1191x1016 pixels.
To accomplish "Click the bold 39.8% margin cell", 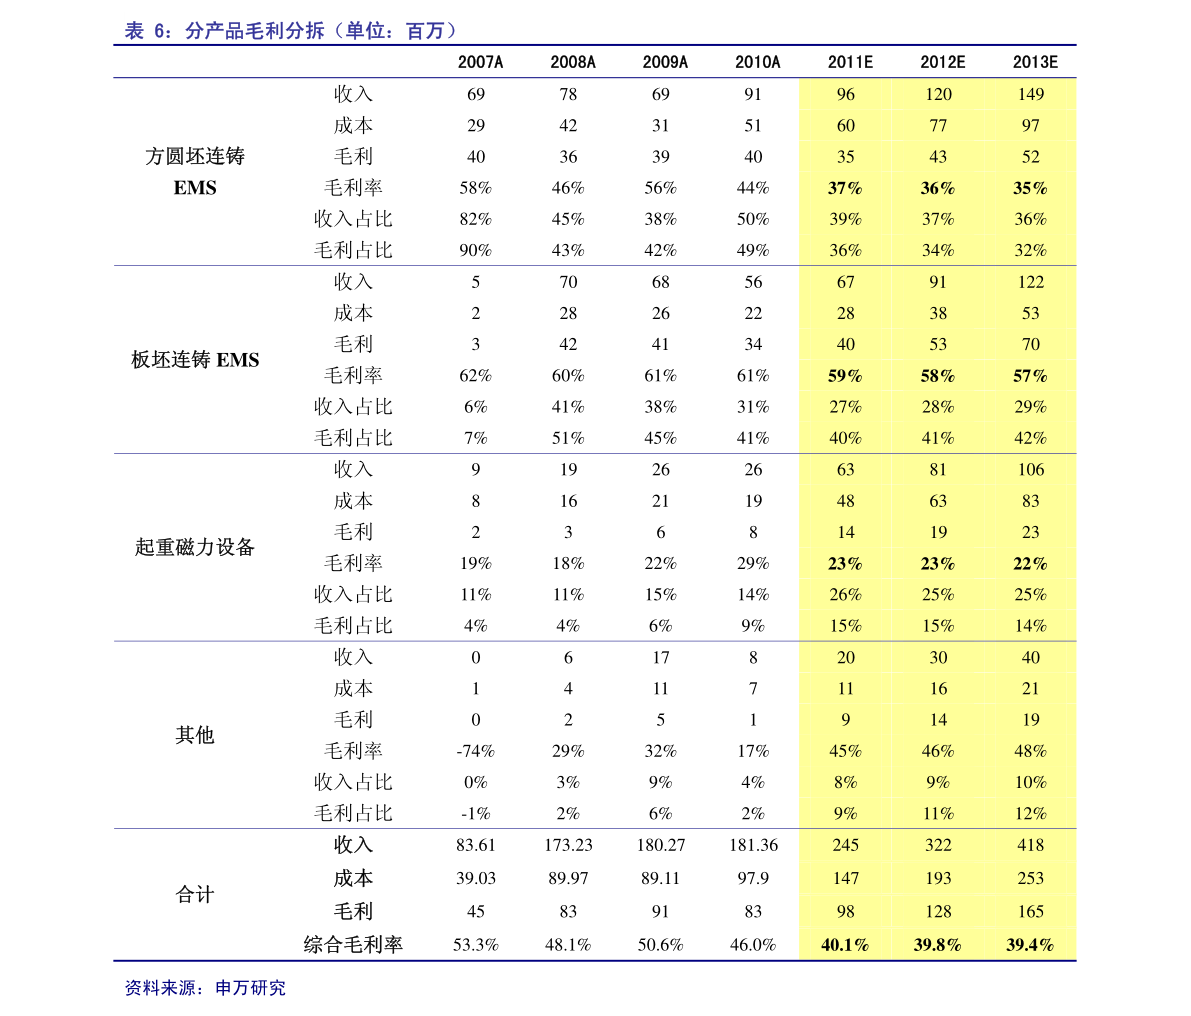I will pos(937,945).
